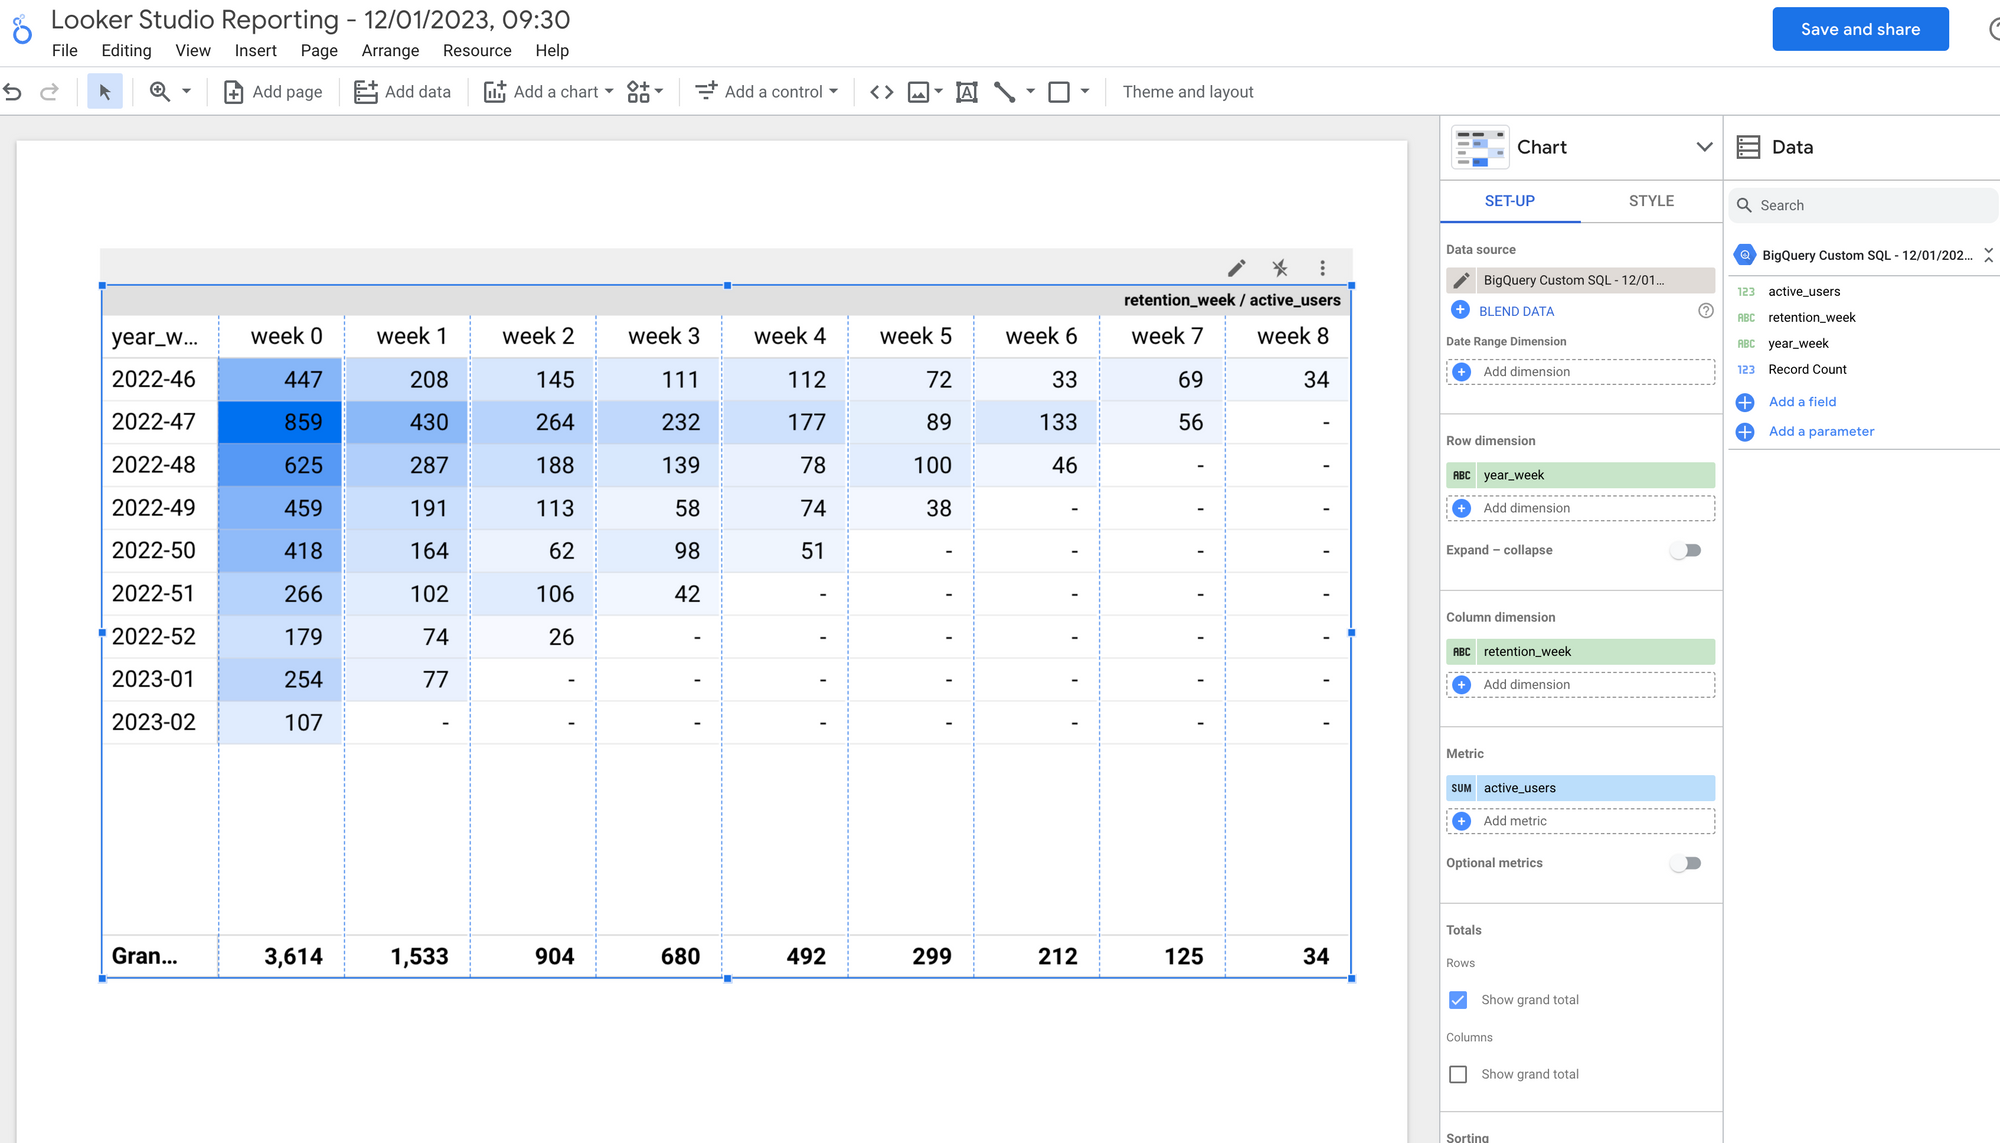
Task: Select the Undo icon in the toolbar
Action: point(13,91)
